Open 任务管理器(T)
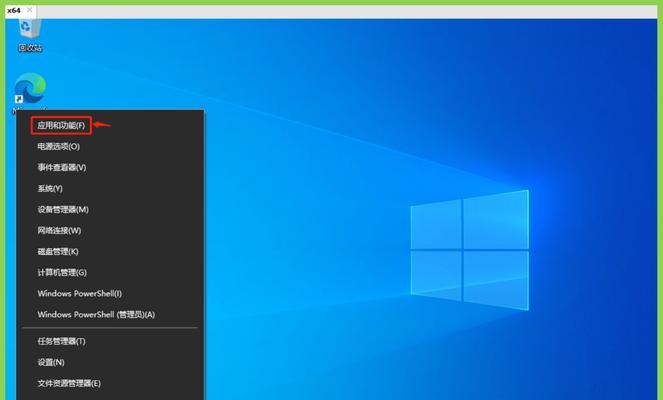663x400 pixels. (61, 341)
